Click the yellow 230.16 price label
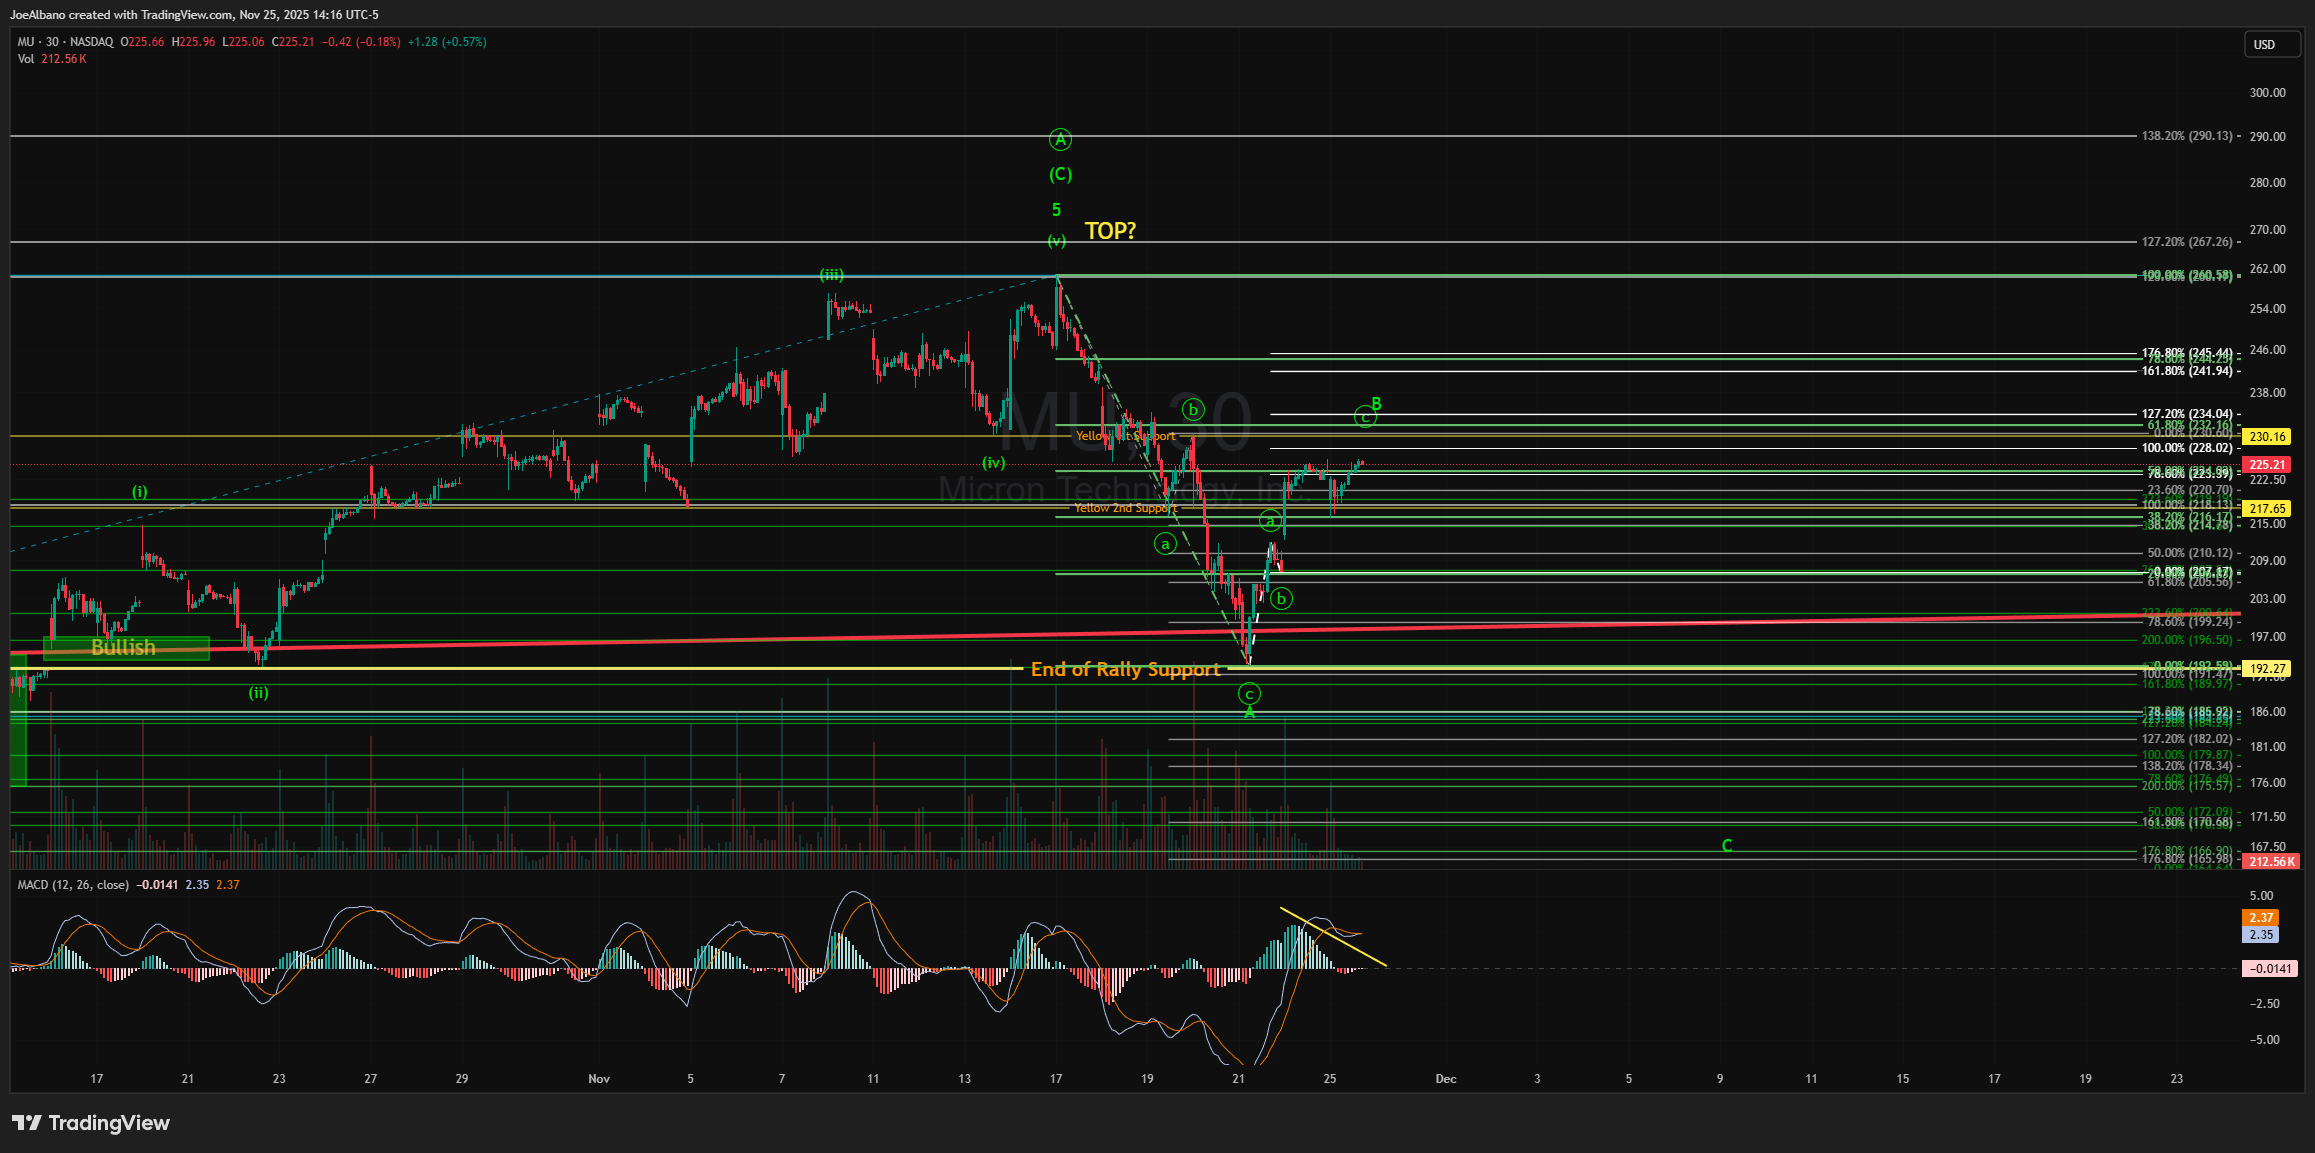2315x1153 pixels. [x=2267, y=437]
